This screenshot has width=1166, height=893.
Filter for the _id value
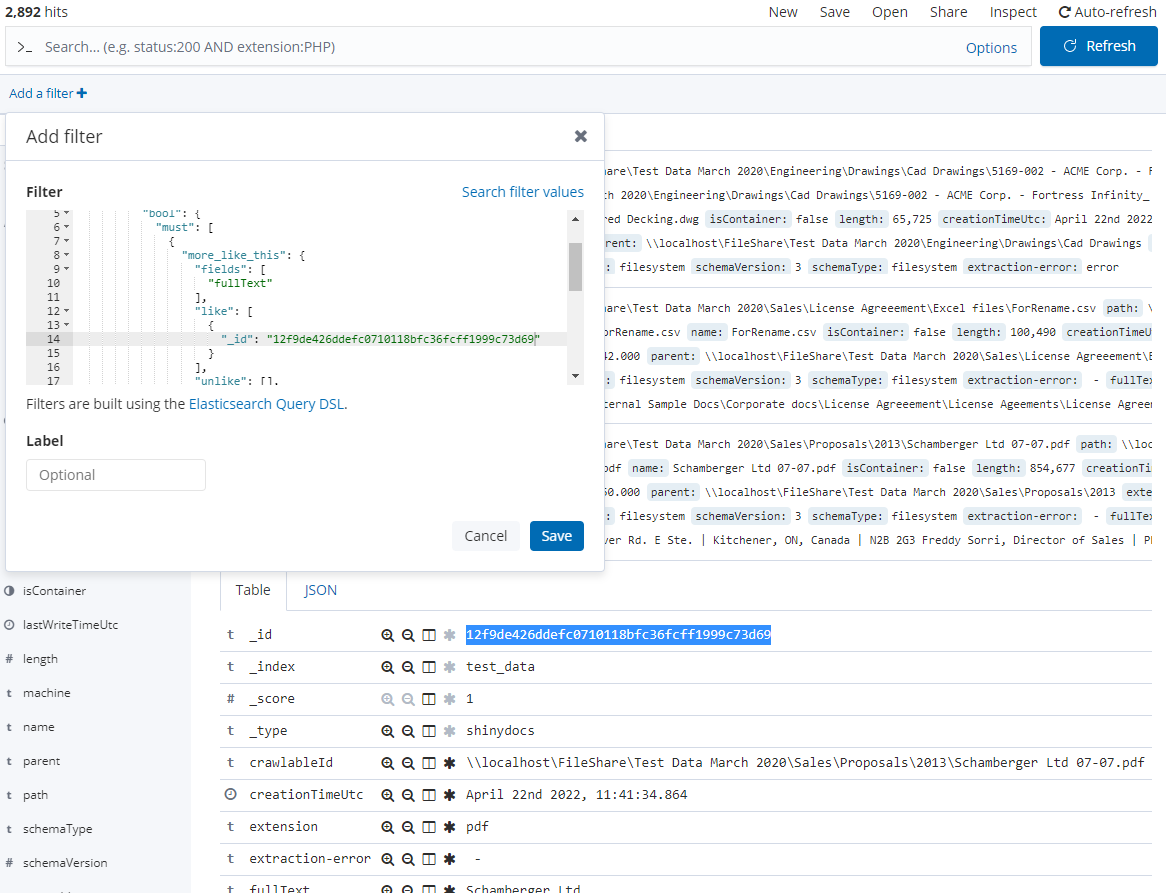tap(388, 635)
